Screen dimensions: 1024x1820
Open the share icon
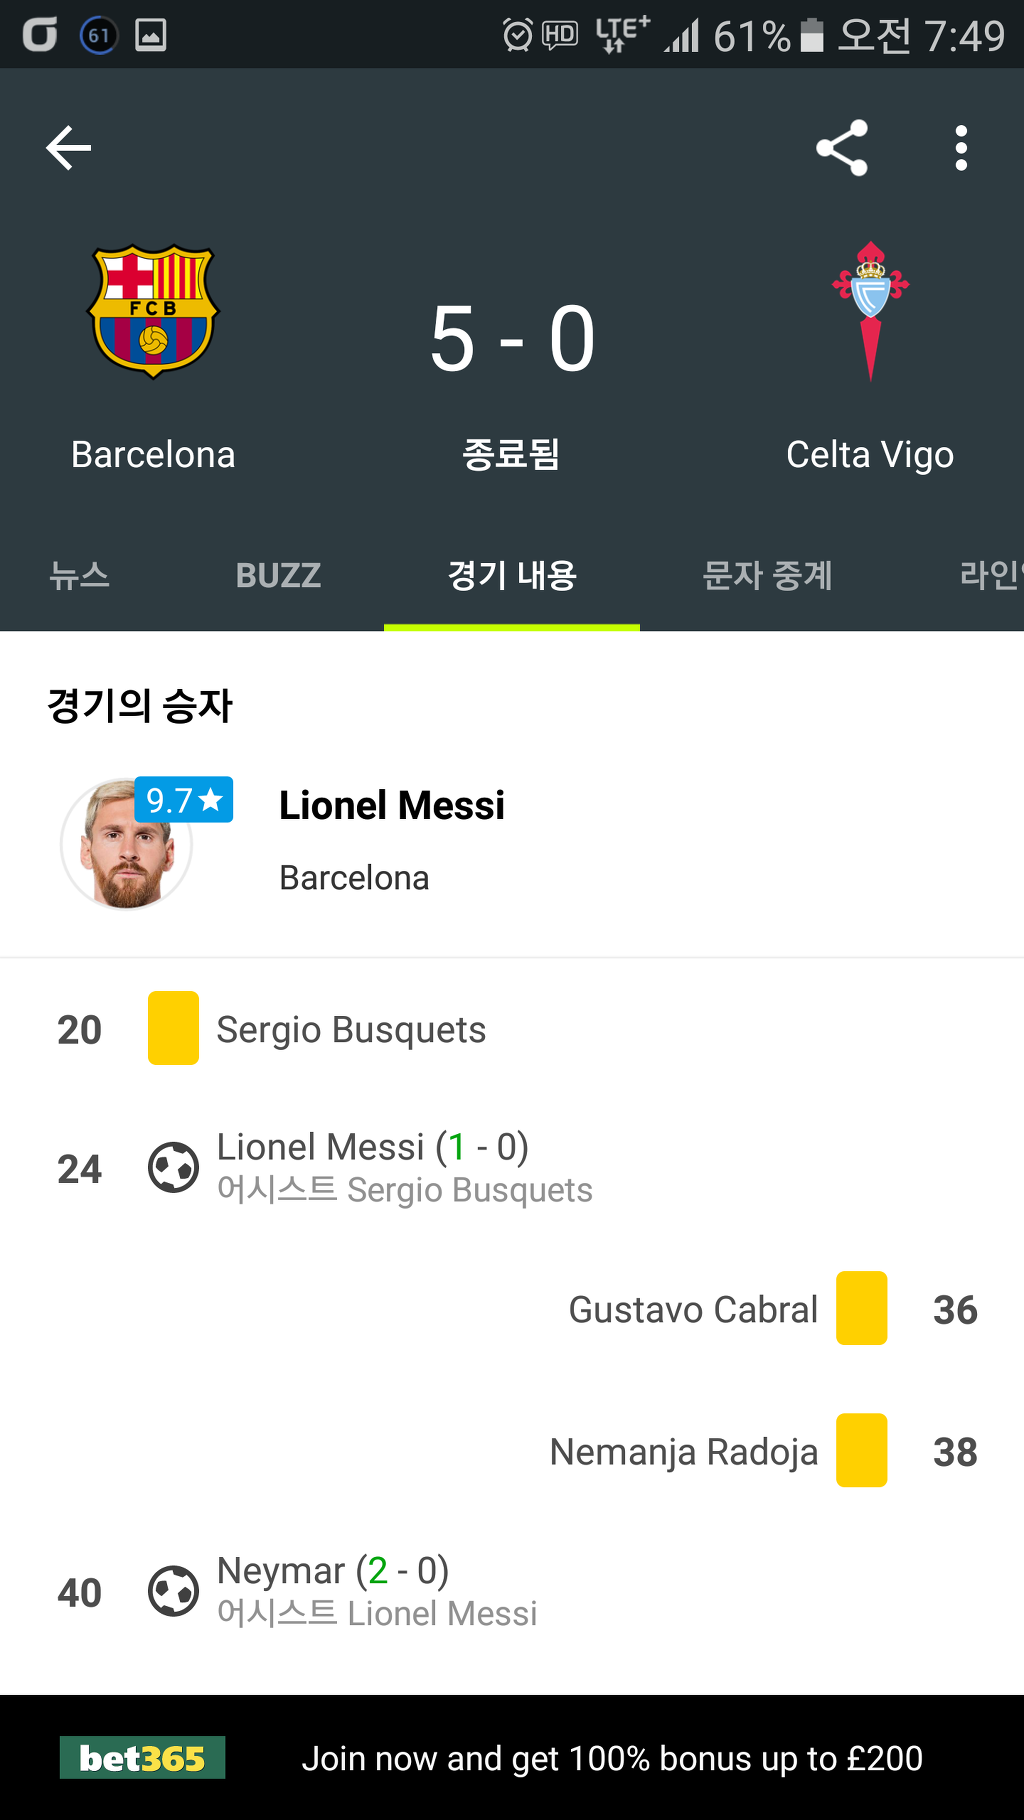click(842, 148)
